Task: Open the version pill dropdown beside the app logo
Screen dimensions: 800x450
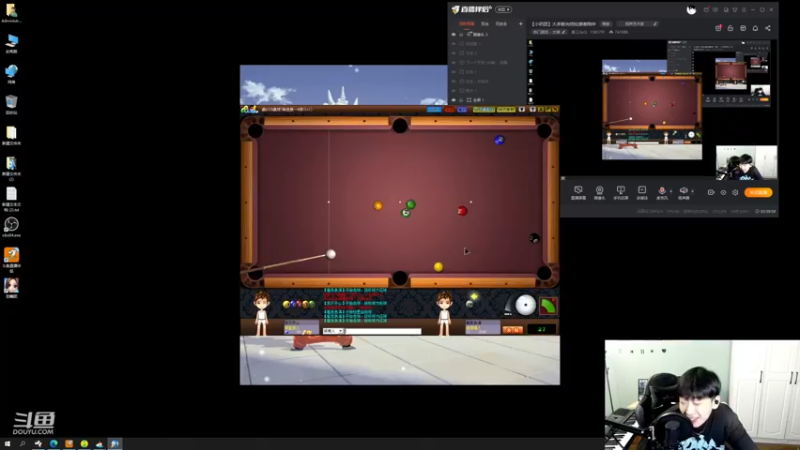Action: 504,10
